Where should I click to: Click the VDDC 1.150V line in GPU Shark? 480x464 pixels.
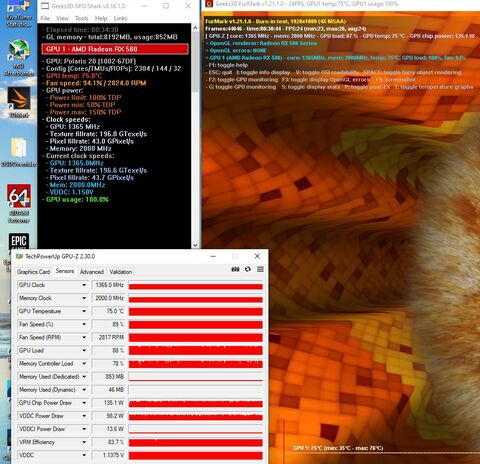(x=71, y=192)
